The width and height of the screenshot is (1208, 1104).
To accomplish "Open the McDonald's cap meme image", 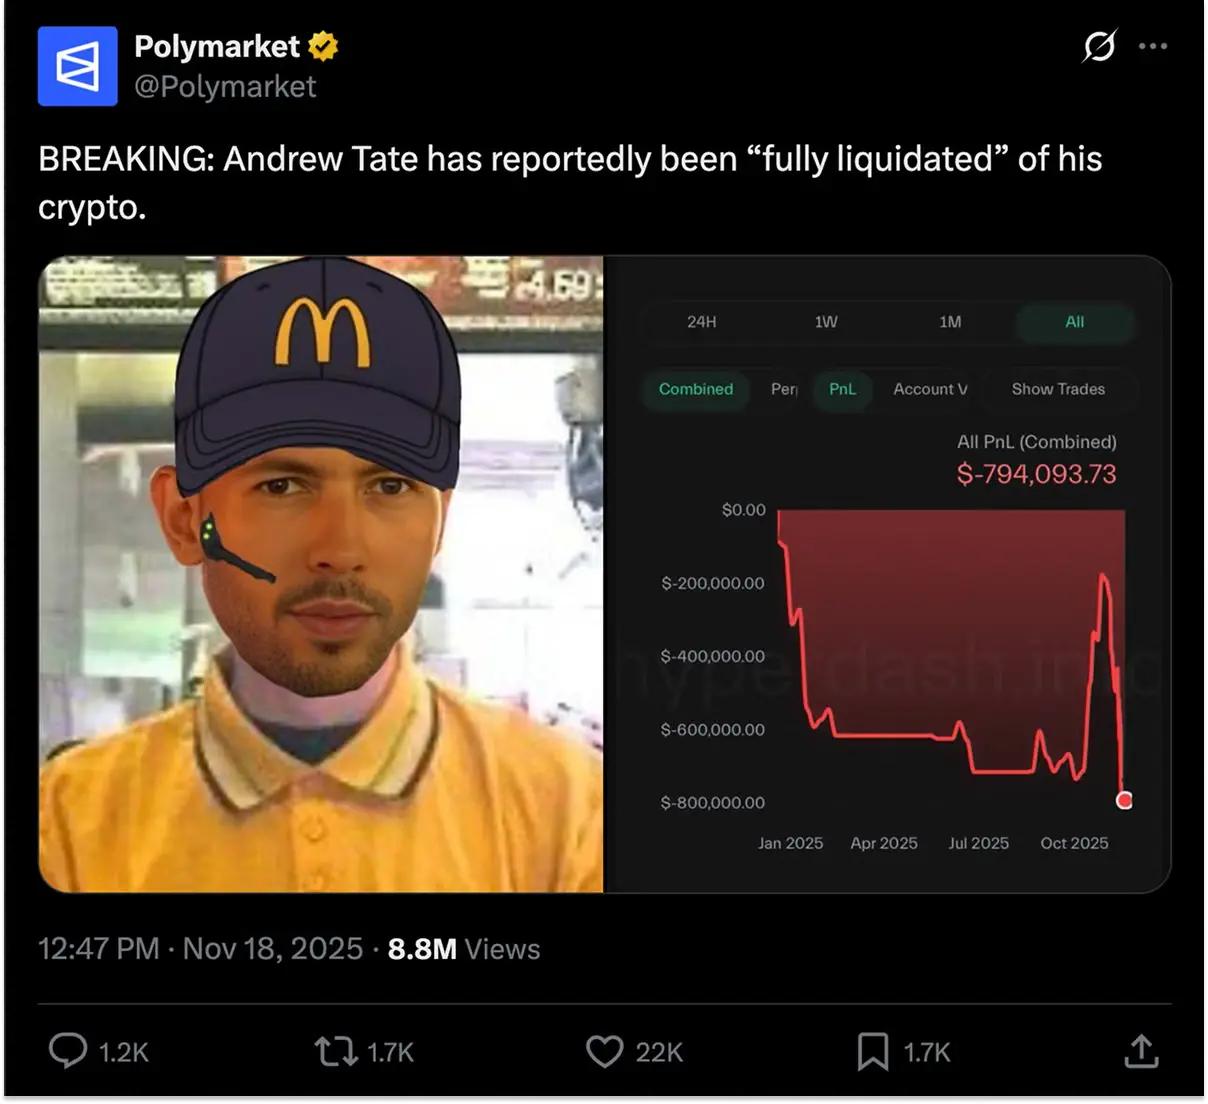I will tap(320, 574).
